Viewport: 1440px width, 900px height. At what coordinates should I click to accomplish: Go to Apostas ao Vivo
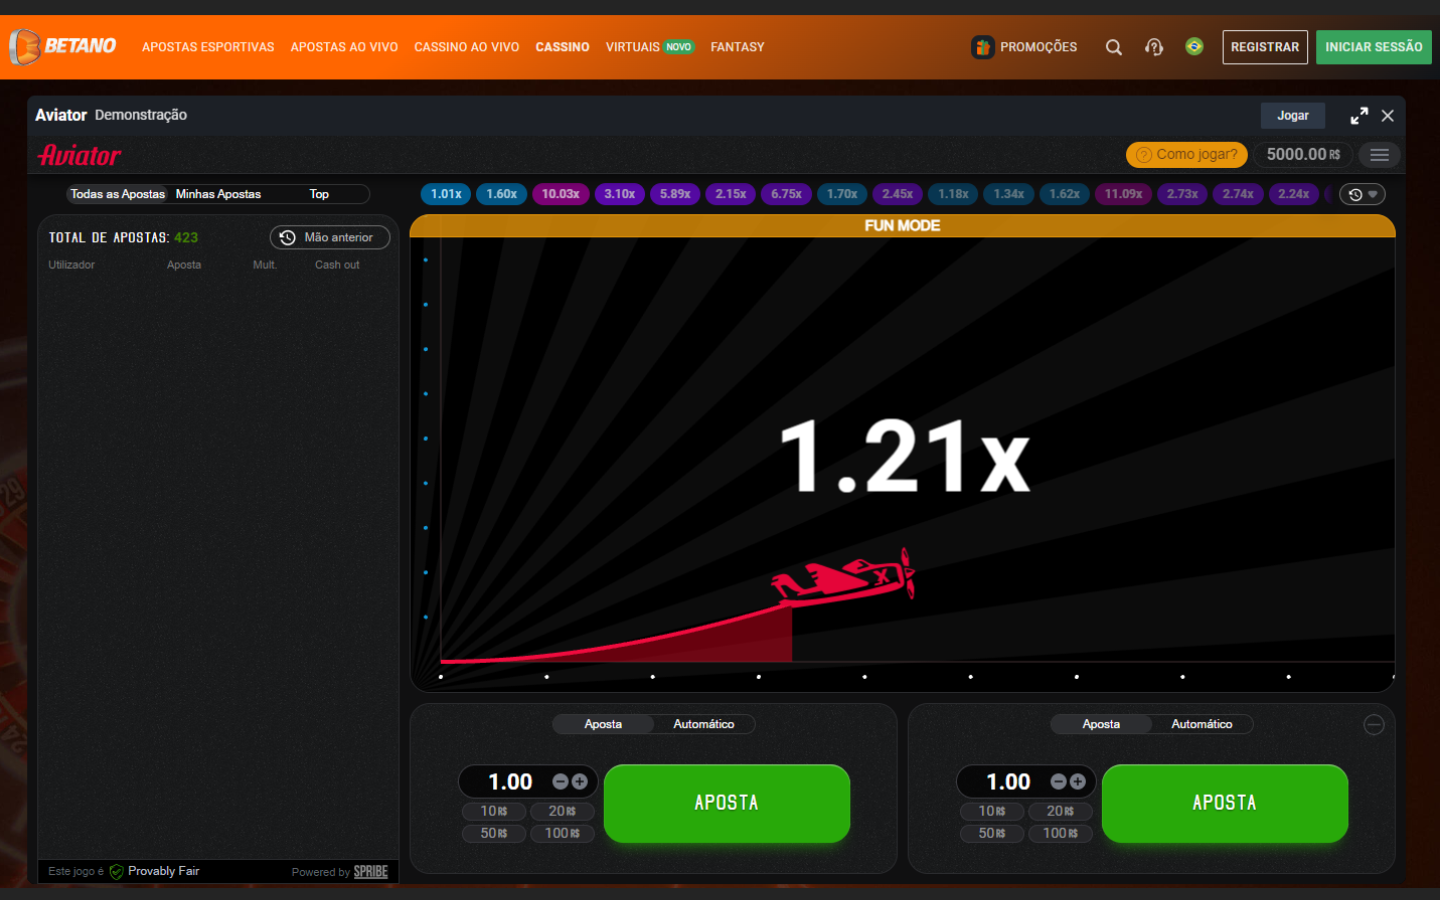pos(344,47)
